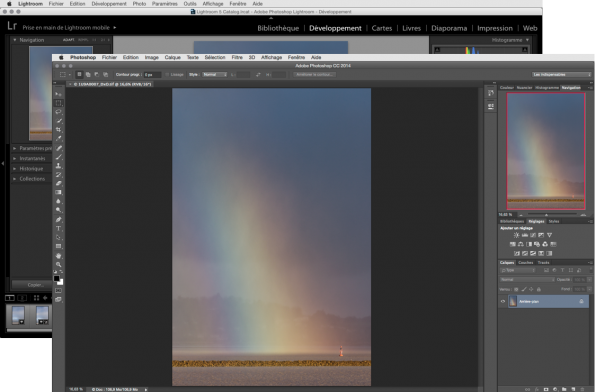Select the Lasso tool in Photoshop toolbar
This screenshot has width=595, height=392.
[58, 112]
